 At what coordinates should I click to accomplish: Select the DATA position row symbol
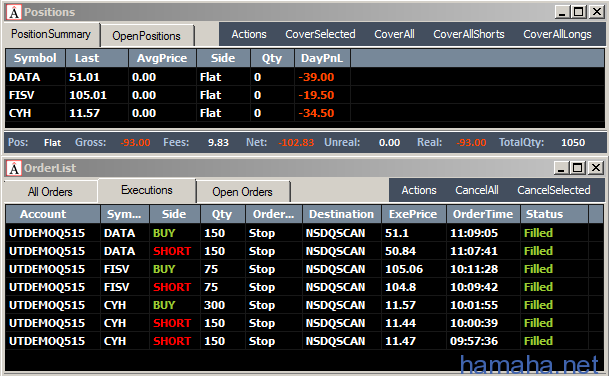(24, 77)
